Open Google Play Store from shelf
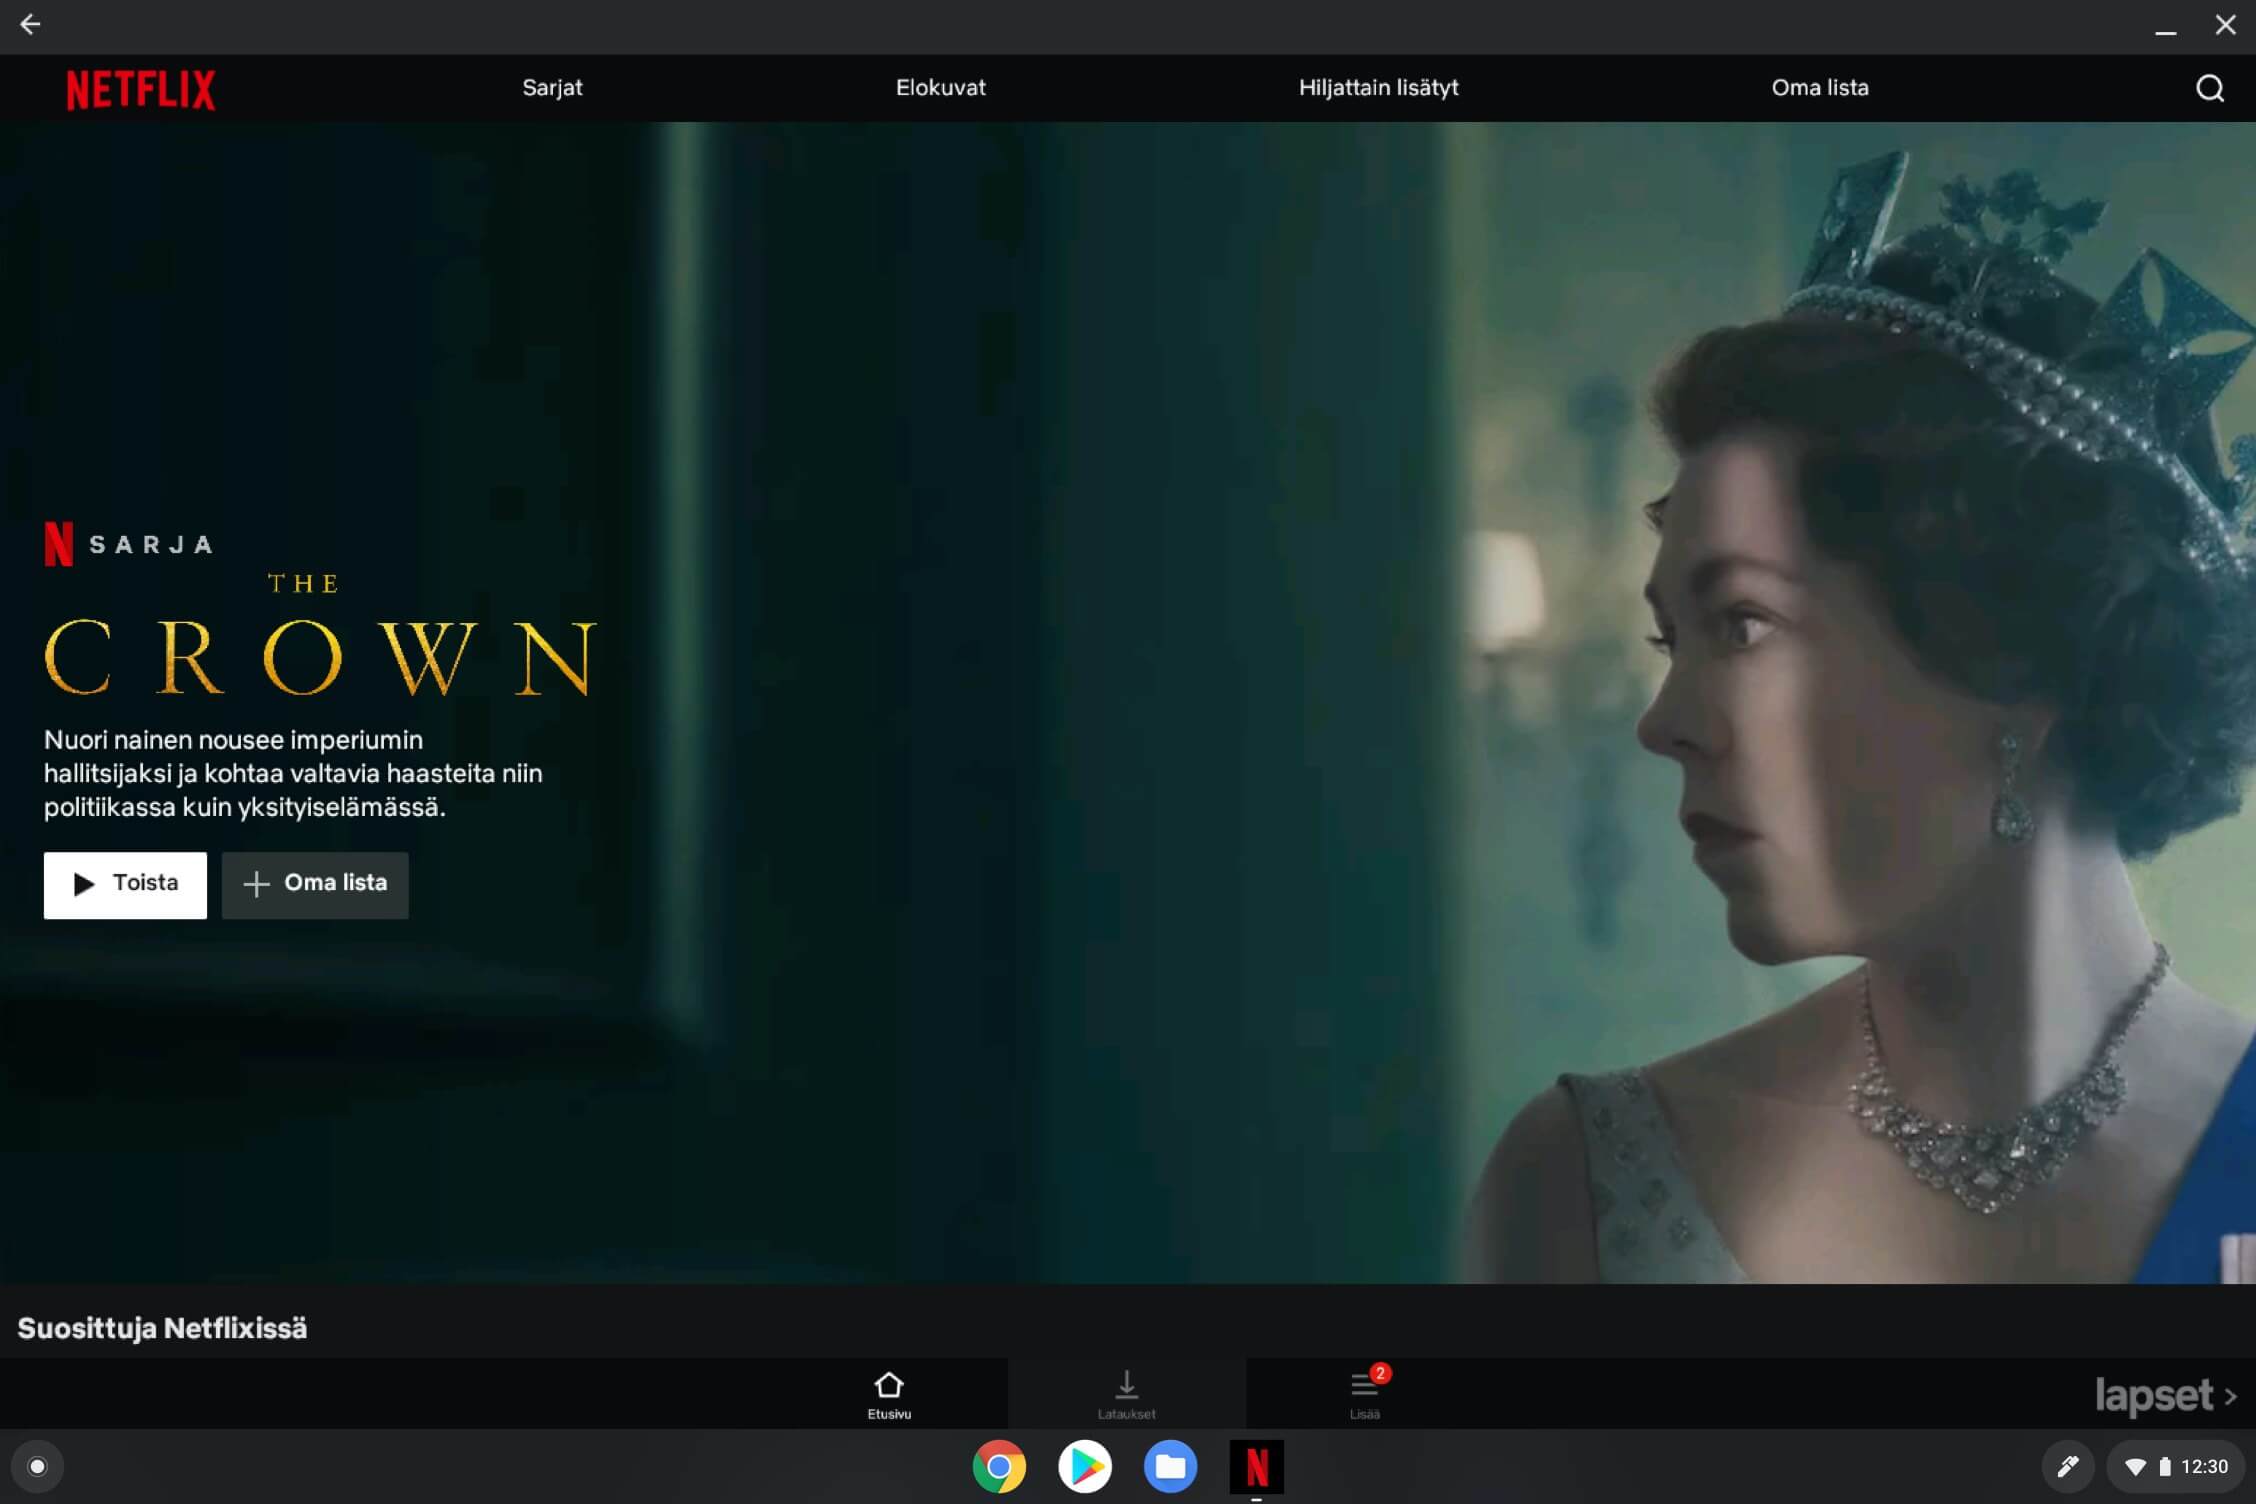This screenshot has height=1504, width=2256. [1085, 1467]
